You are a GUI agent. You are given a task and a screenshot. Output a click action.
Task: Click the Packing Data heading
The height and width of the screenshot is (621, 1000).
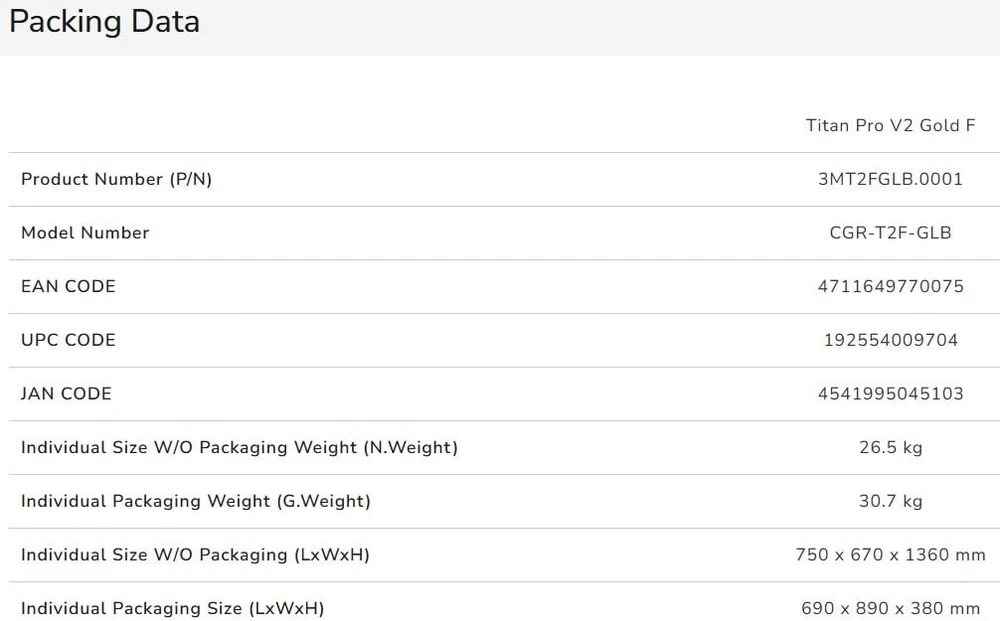coord(105,22)
